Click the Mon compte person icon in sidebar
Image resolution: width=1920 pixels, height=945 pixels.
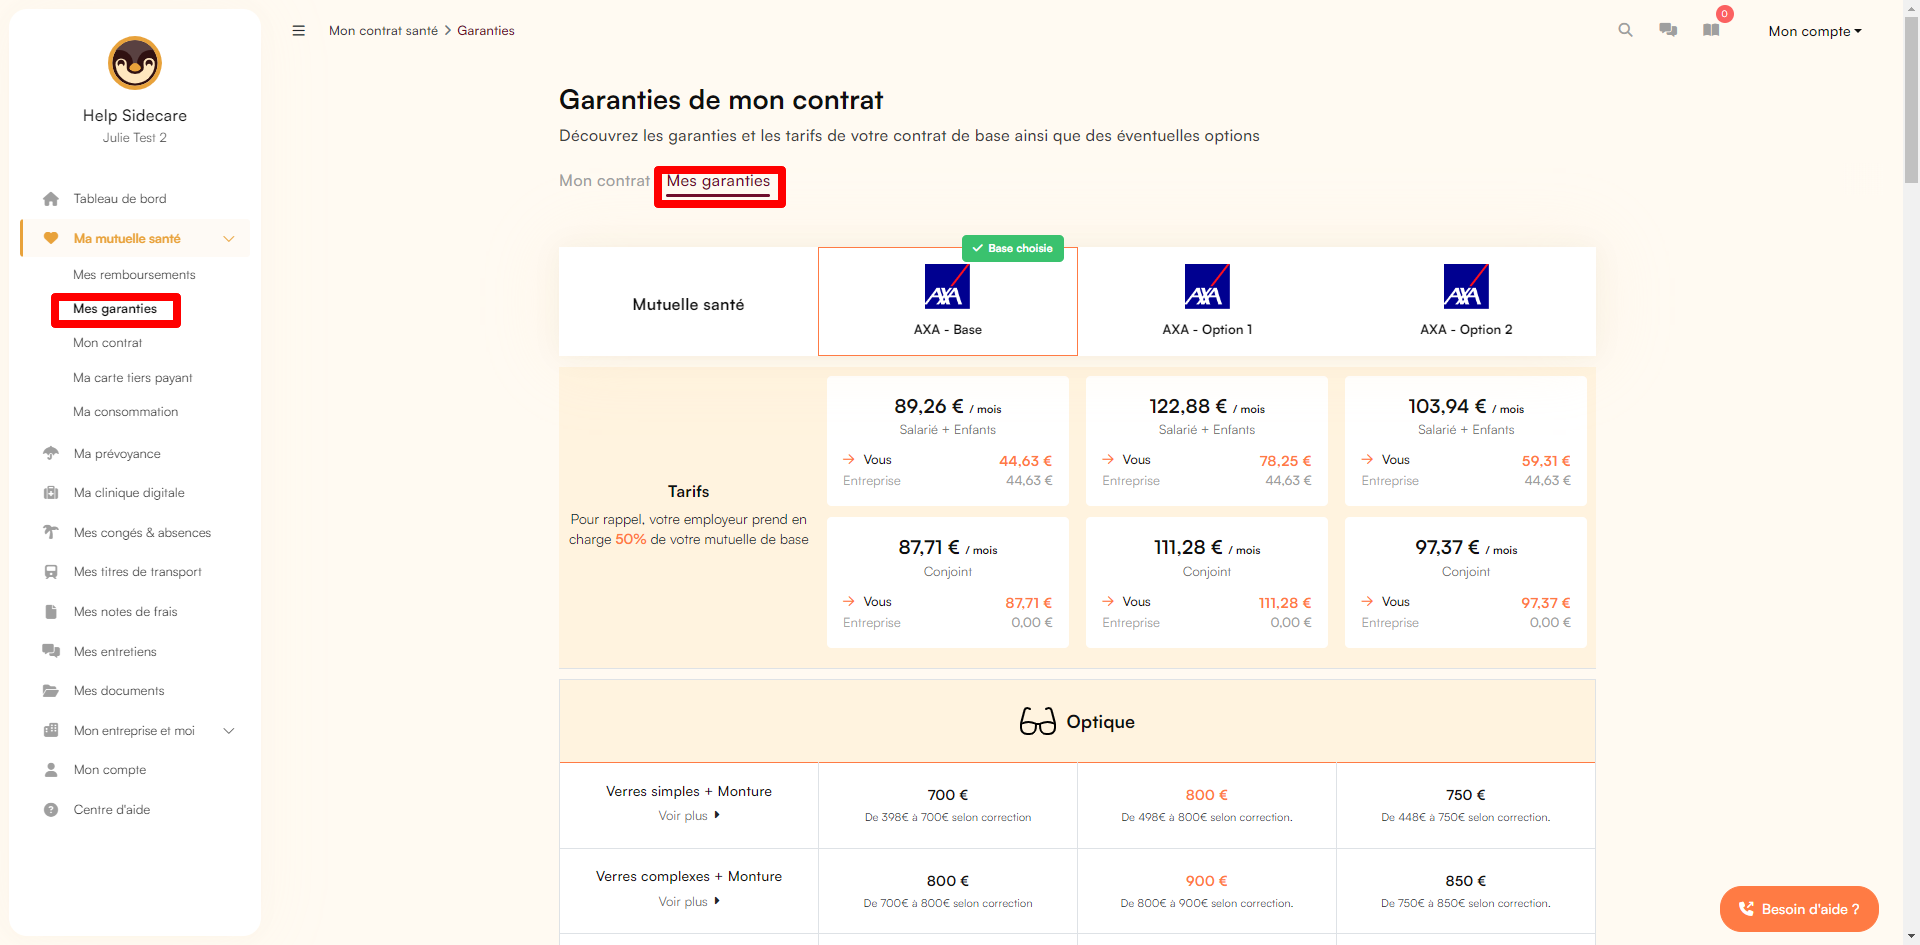pyautogui.click(x=51, y=770)
